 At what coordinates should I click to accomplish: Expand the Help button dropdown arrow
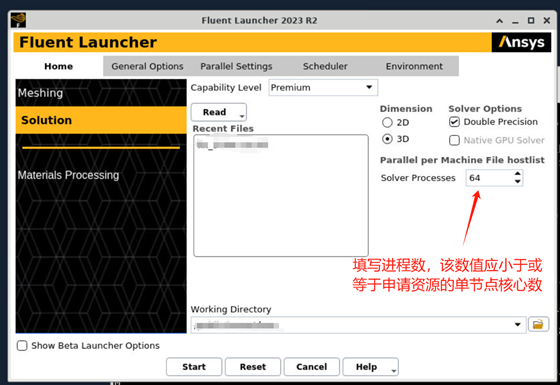click(x=394, y=371)
